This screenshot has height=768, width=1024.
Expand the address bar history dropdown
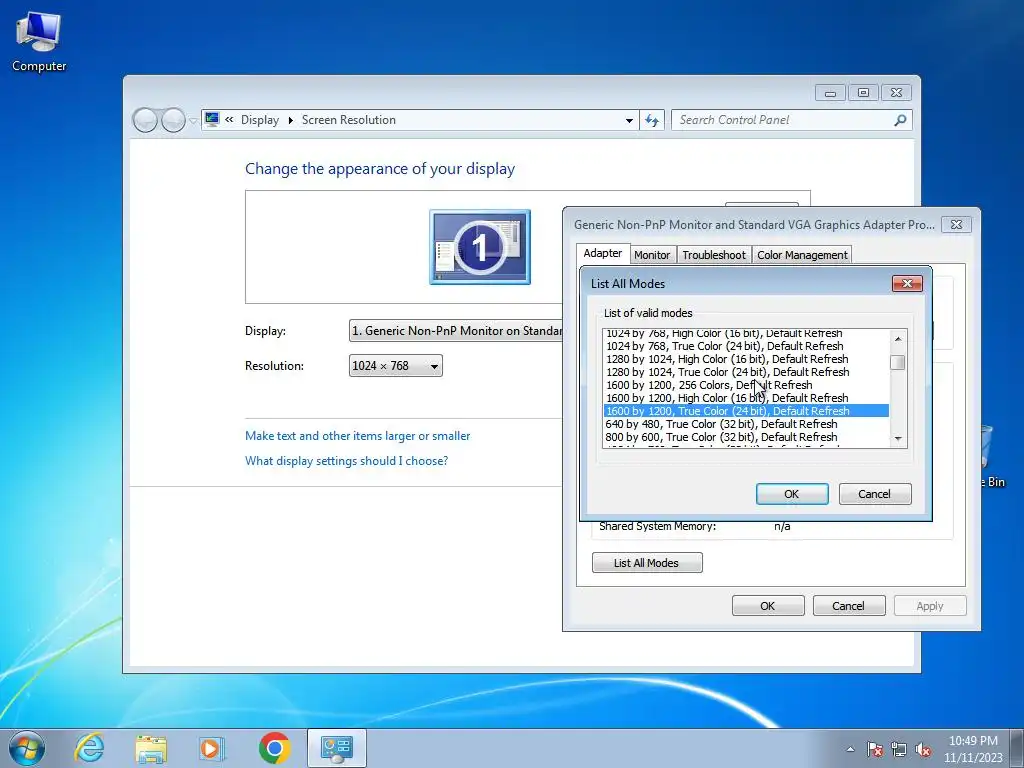(x=629, y=120)
